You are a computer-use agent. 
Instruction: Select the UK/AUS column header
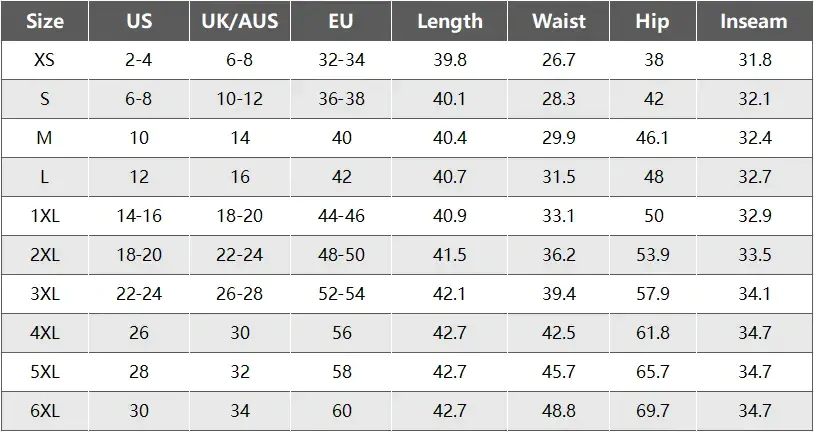pyautogui.click(x=240, y=21)
